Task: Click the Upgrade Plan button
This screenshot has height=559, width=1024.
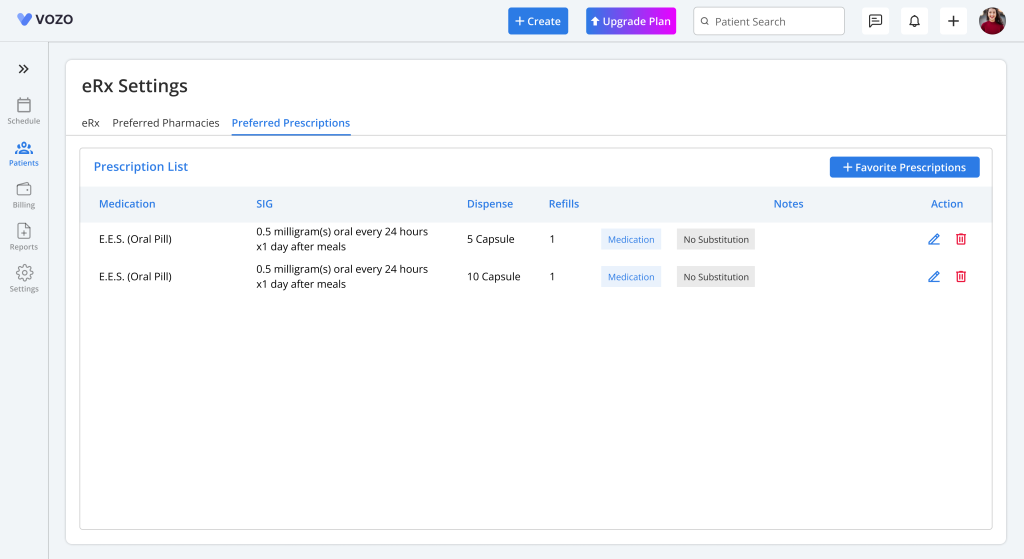Action: coord(630,21)
